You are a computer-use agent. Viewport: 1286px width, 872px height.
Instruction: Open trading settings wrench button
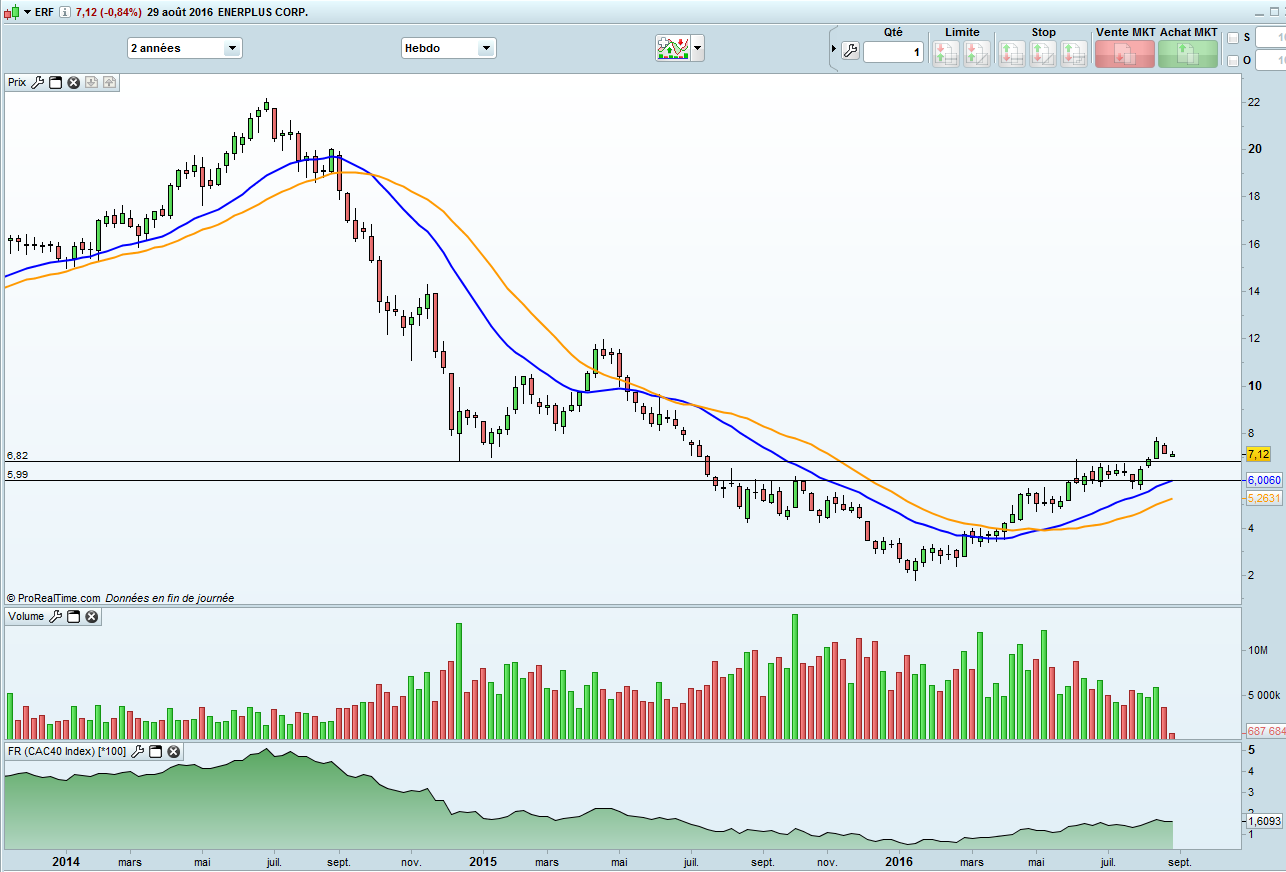coord(850,51)
